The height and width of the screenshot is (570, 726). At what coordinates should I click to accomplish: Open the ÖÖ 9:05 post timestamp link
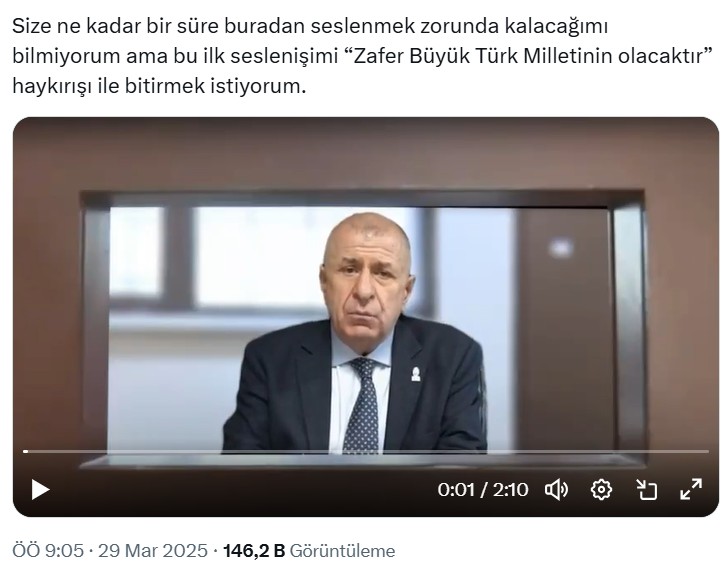pyautogui.click(x=48, y=551)
